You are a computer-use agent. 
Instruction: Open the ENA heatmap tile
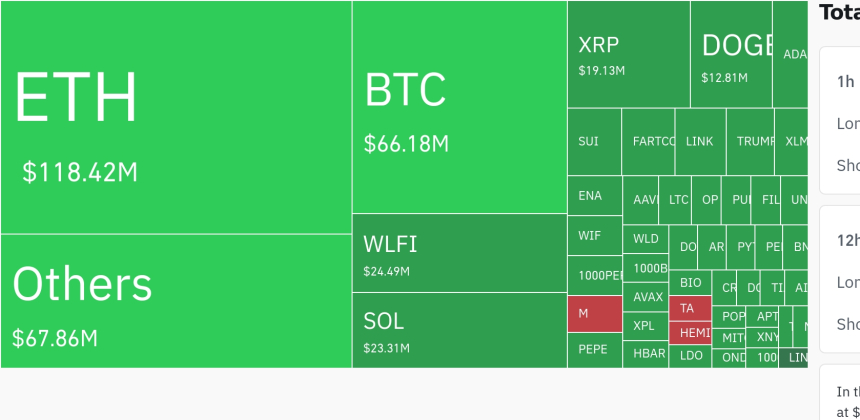click(x=594, y=196)
